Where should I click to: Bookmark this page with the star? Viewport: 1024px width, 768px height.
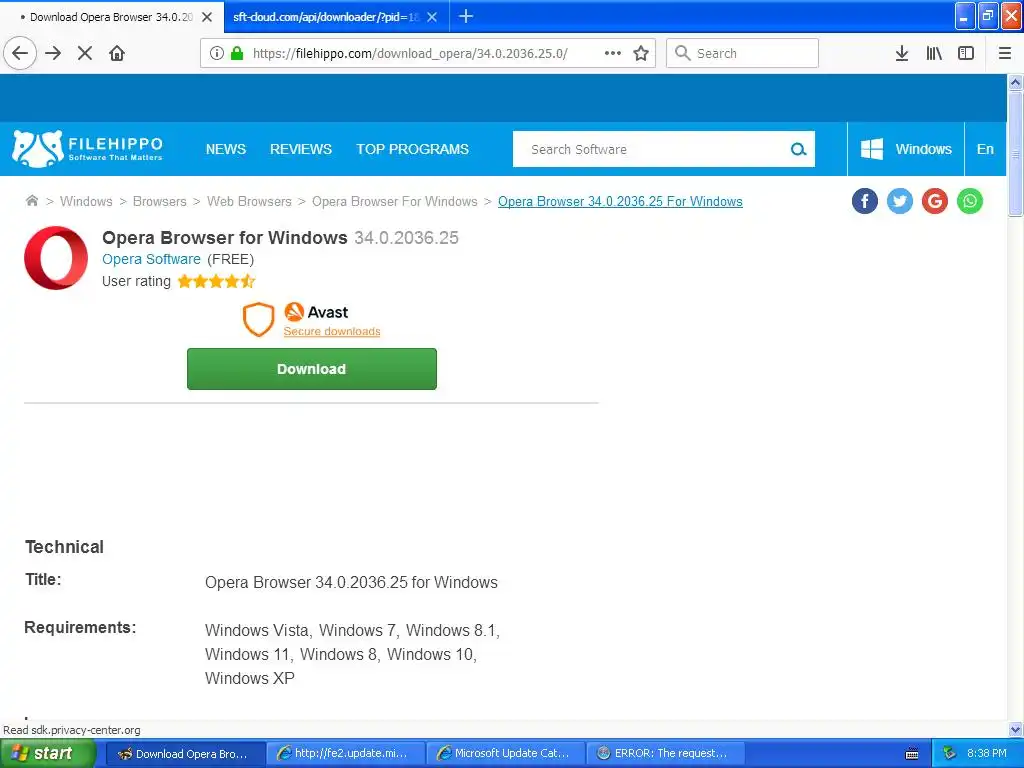pos(641,53)
